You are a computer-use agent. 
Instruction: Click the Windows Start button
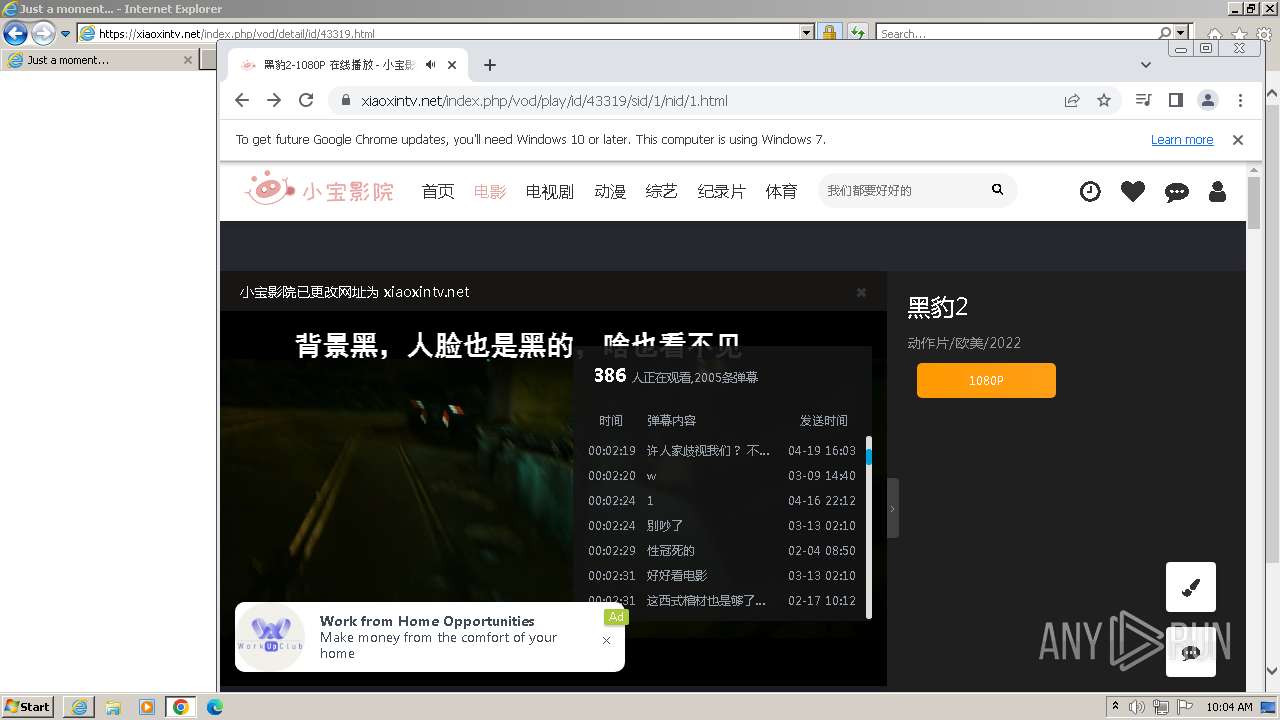point(28,707)
